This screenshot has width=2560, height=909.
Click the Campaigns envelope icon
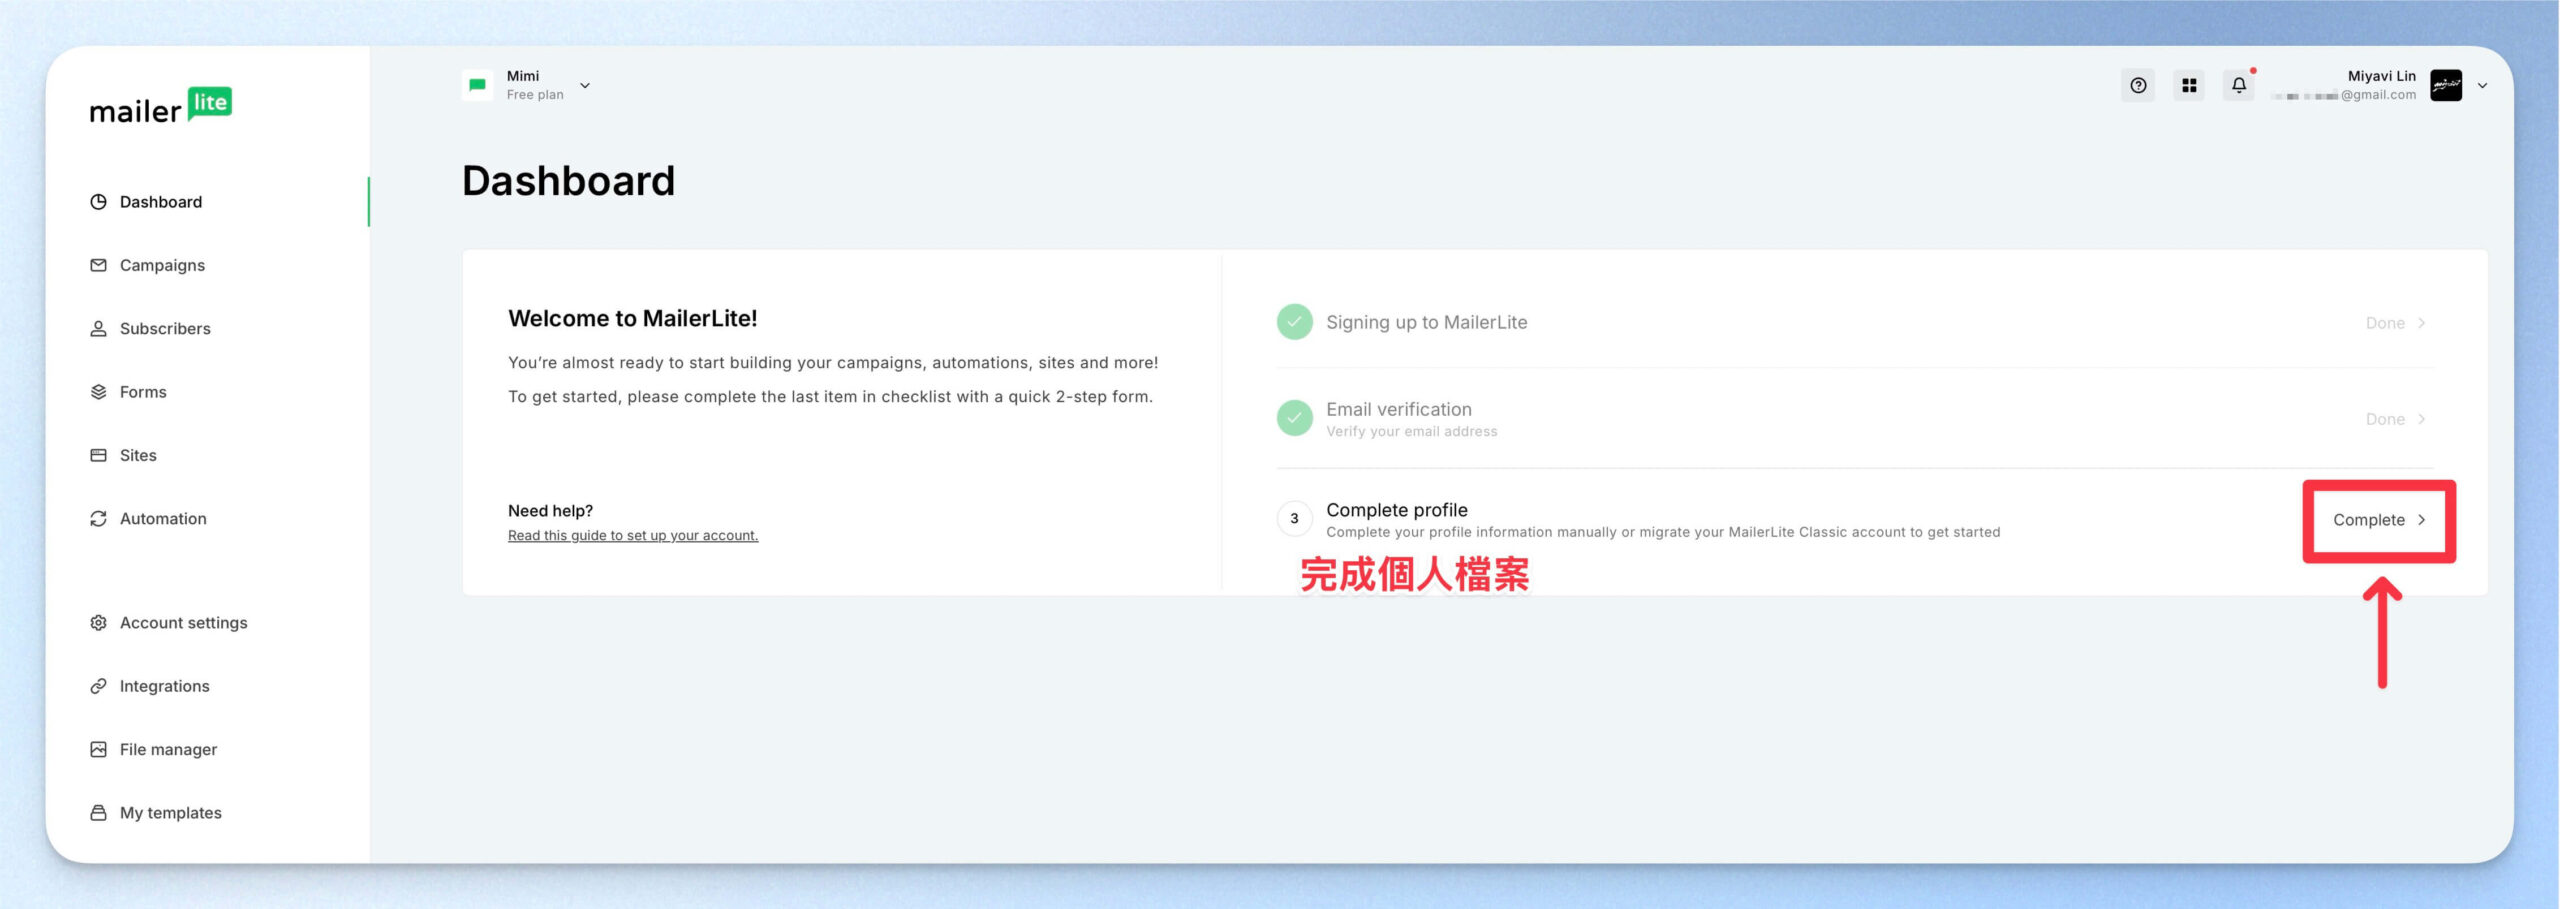point(98,265)
